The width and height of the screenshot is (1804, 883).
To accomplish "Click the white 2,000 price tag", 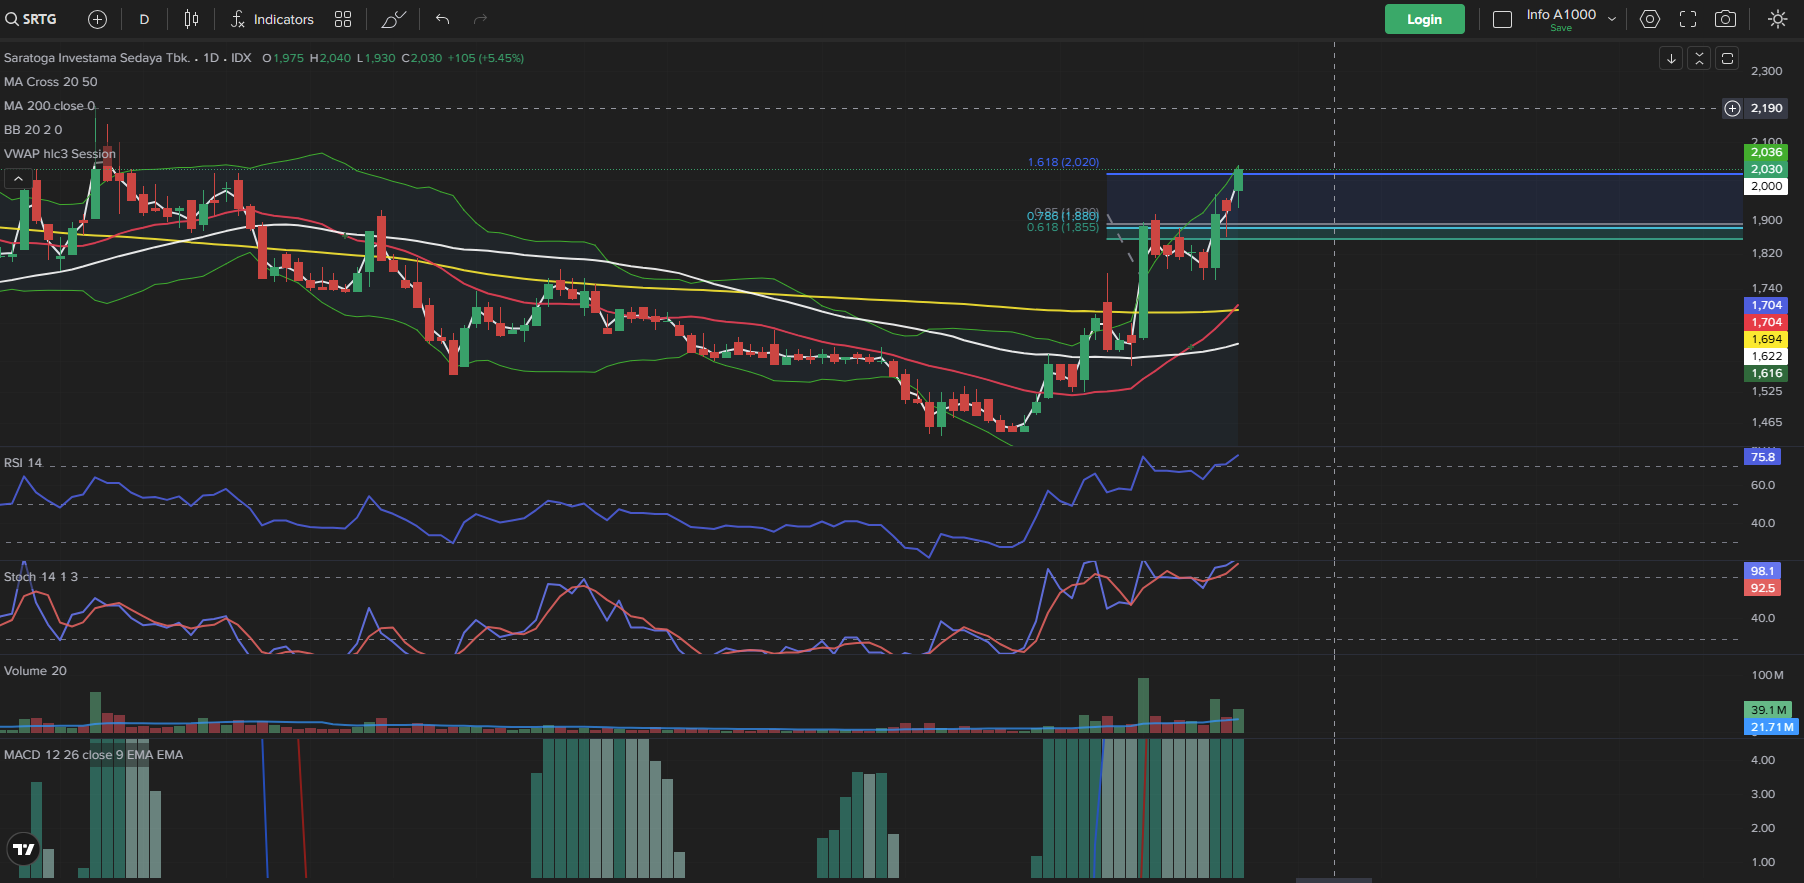I will click(1766, 186).
